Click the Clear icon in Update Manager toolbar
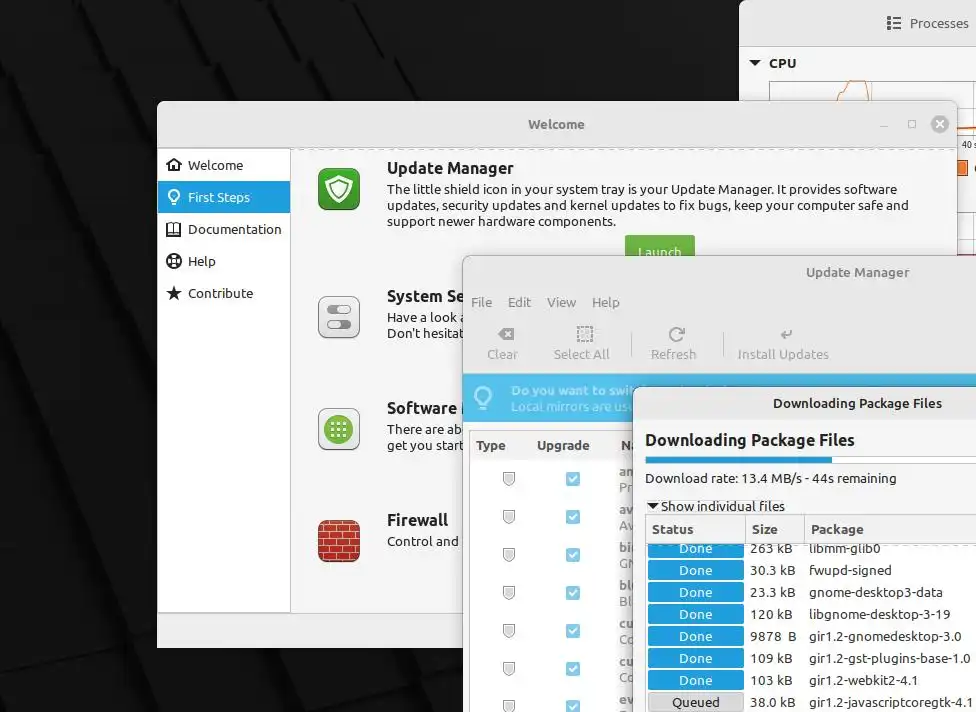 506,334
